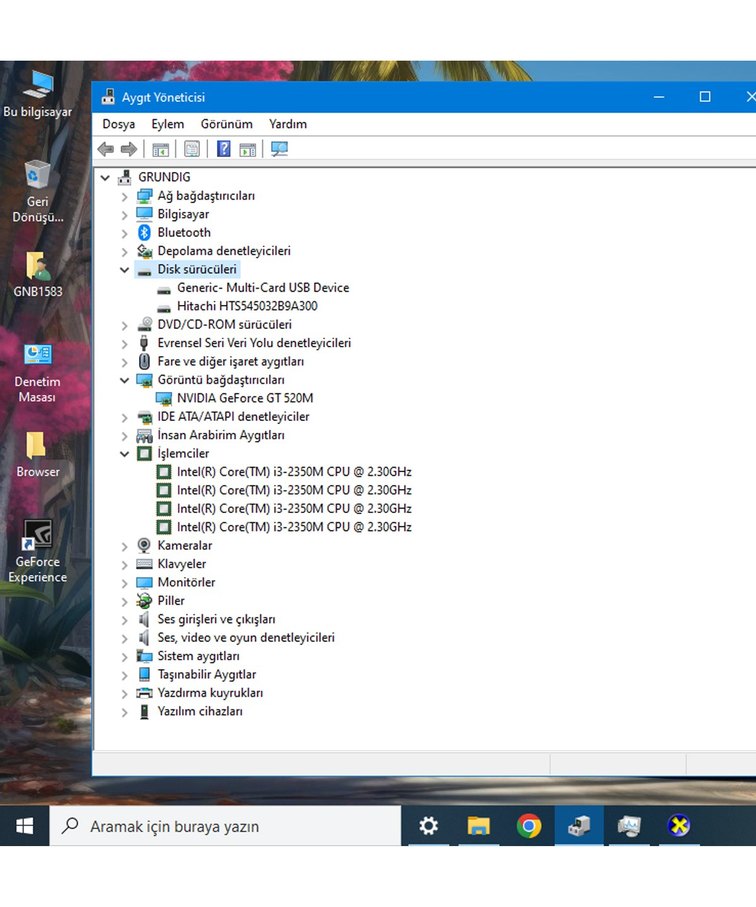The width and height of the screenshot is (756, 907).
Task: Collapse the GRUNDIG root node
Action: (105, 178)
